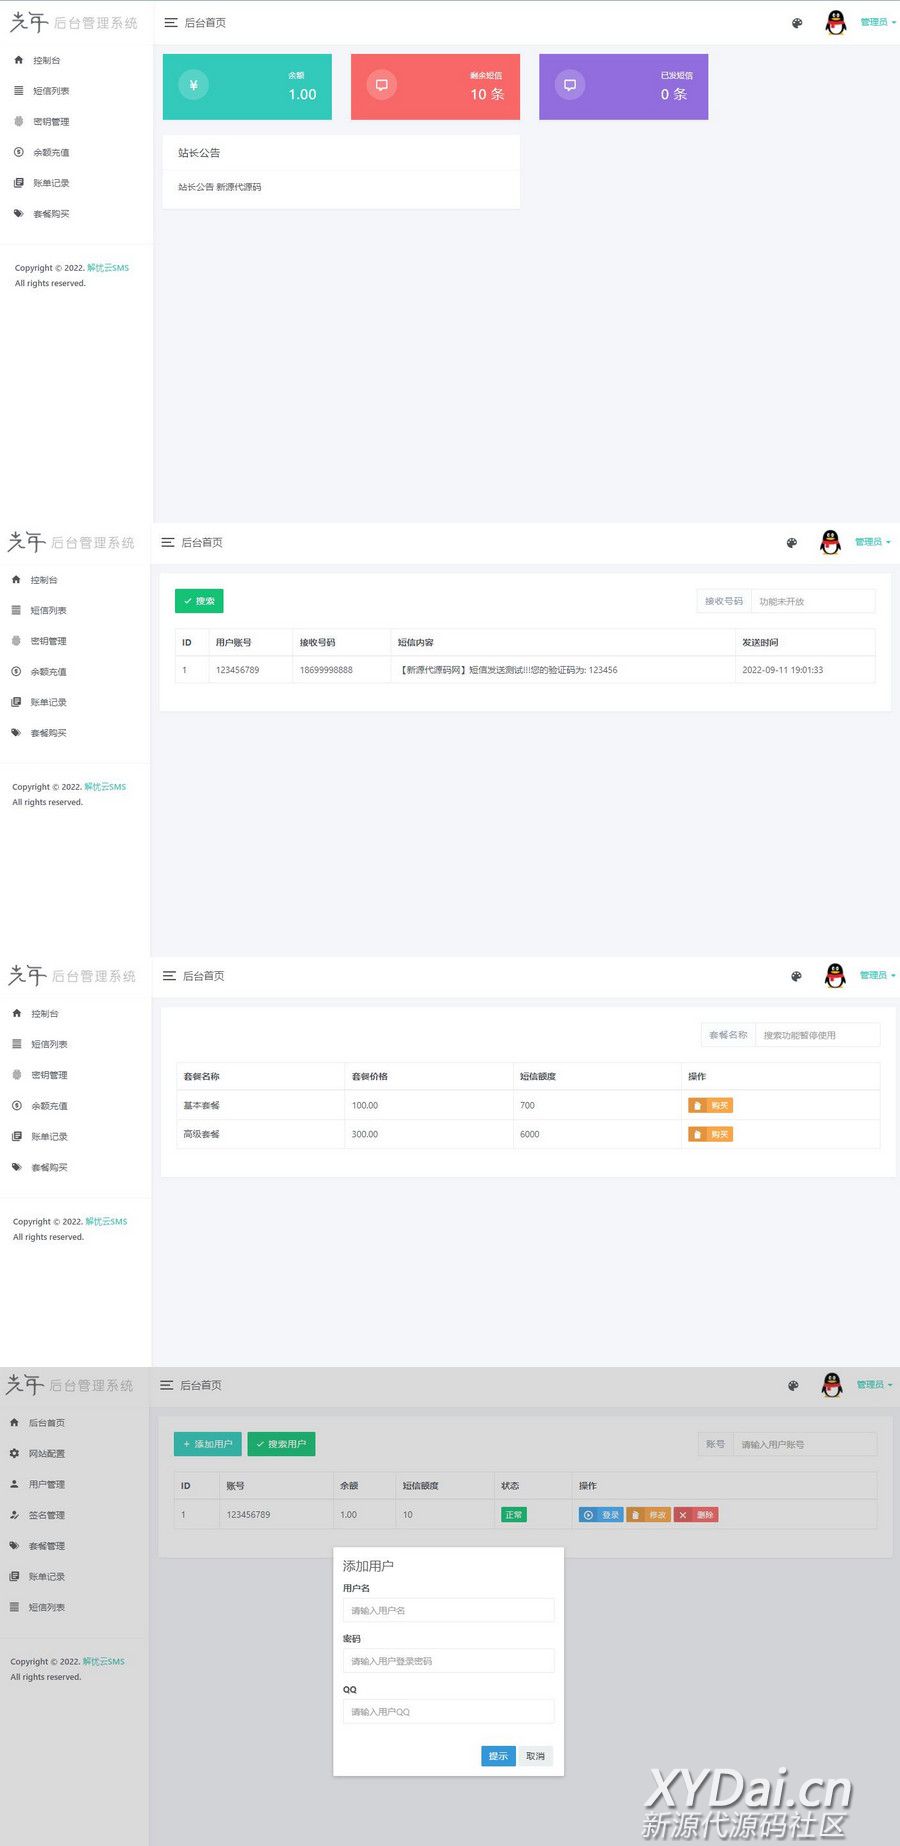
Task: Cancel the 添加用户 dialog with 取消
Action: pos(536,1756)
